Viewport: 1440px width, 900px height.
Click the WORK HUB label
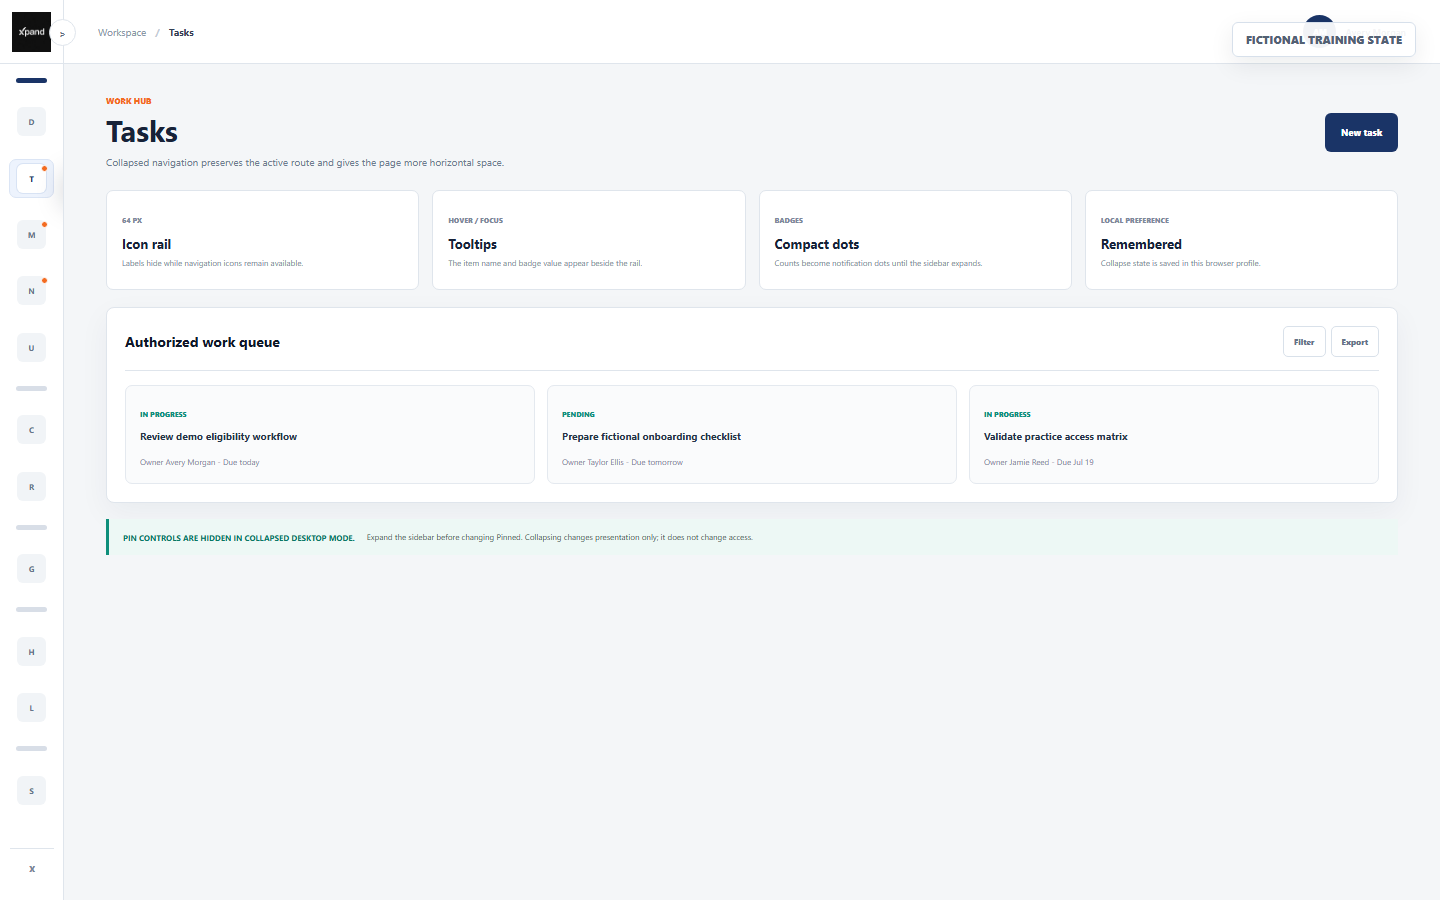click(129, 101)
